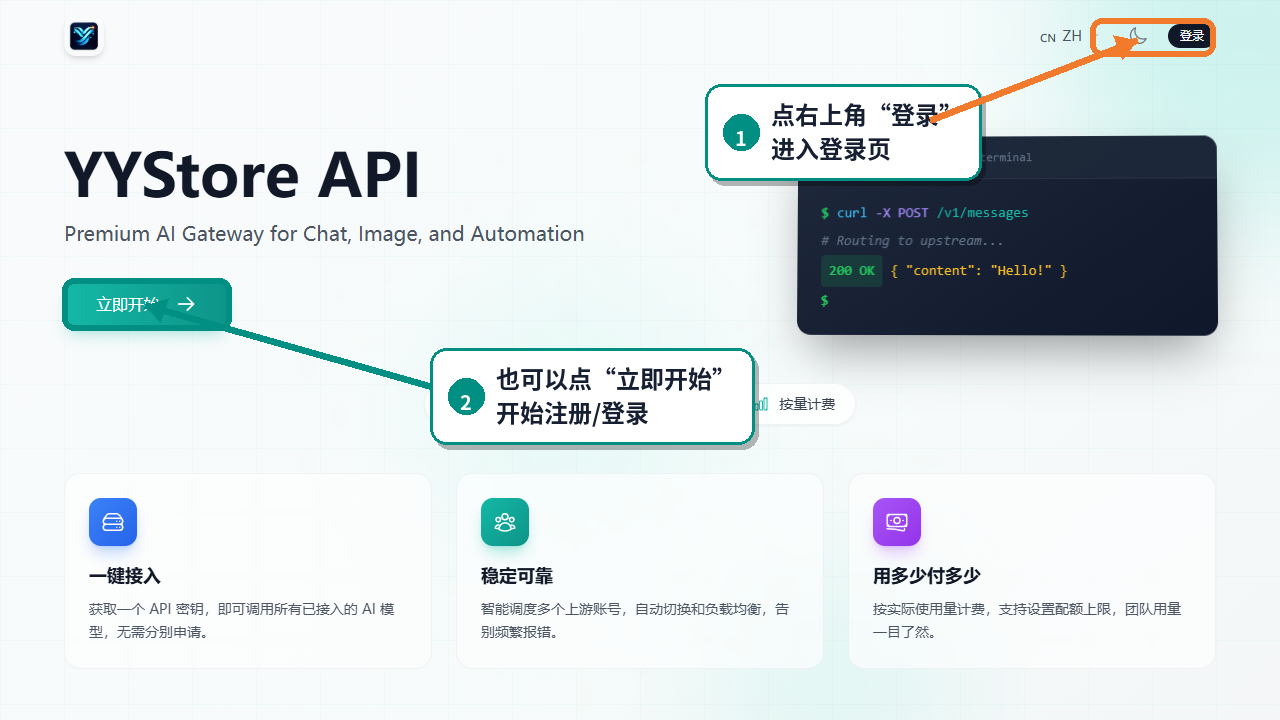Click the YYStore API headline
This screenshot has height=720, width=1280.
pos(242,175)
